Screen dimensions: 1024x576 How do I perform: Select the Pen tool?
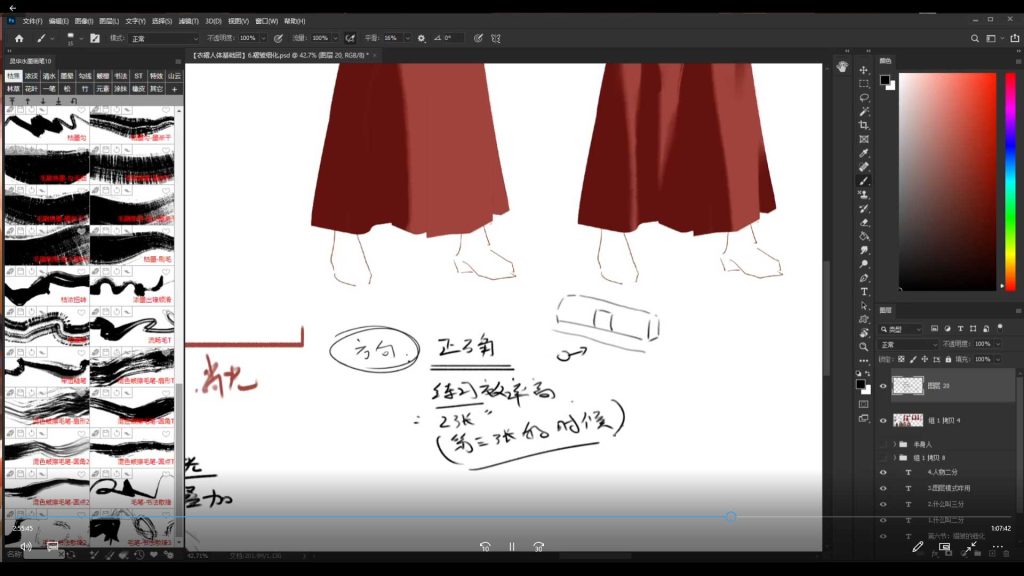[863, 278]
